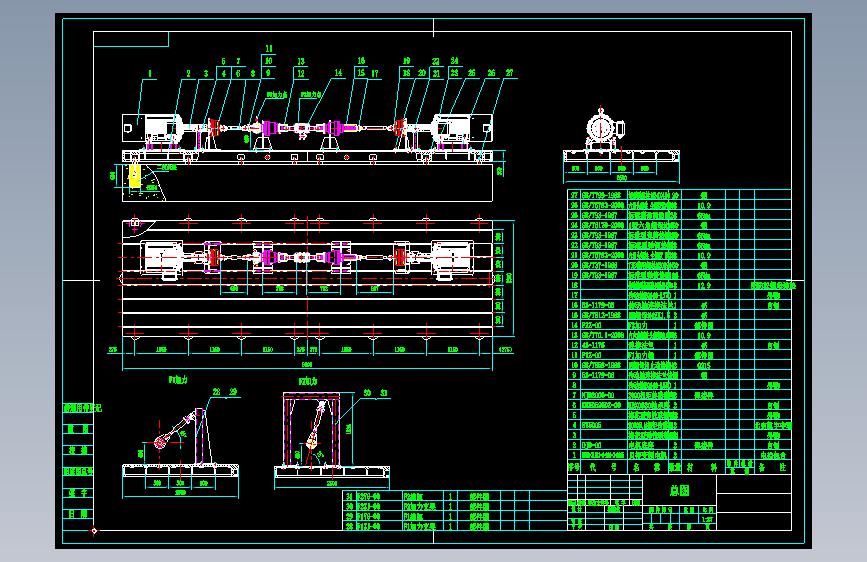The image size is (867, 562).
Task: Click the left motor in the elevation view
Action: coord(152,128)
